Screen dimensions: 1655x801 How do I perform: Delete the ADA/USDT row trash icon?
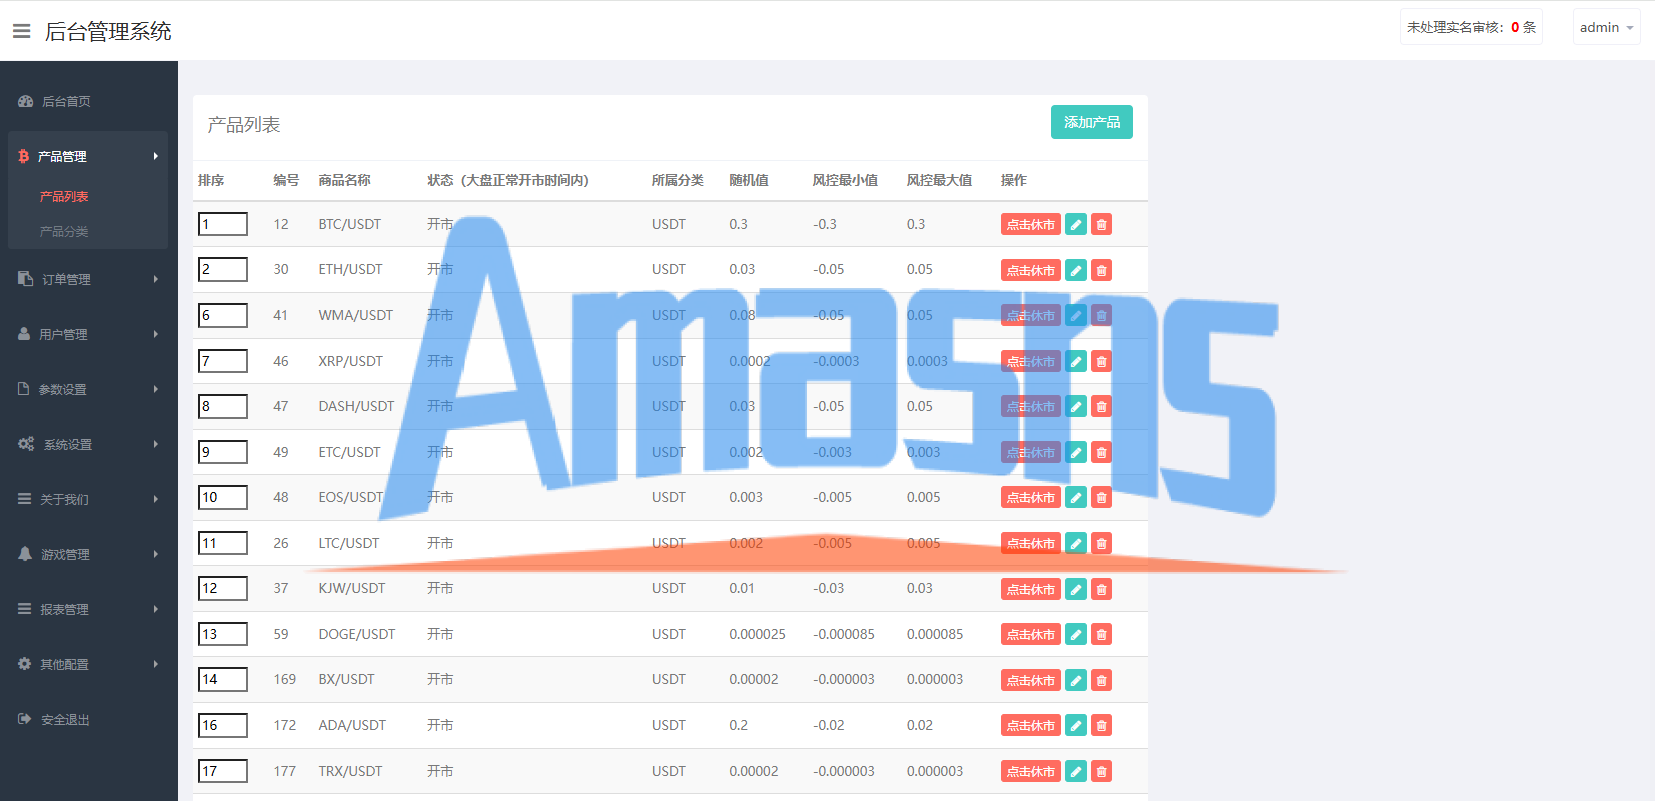(1101, 725)
